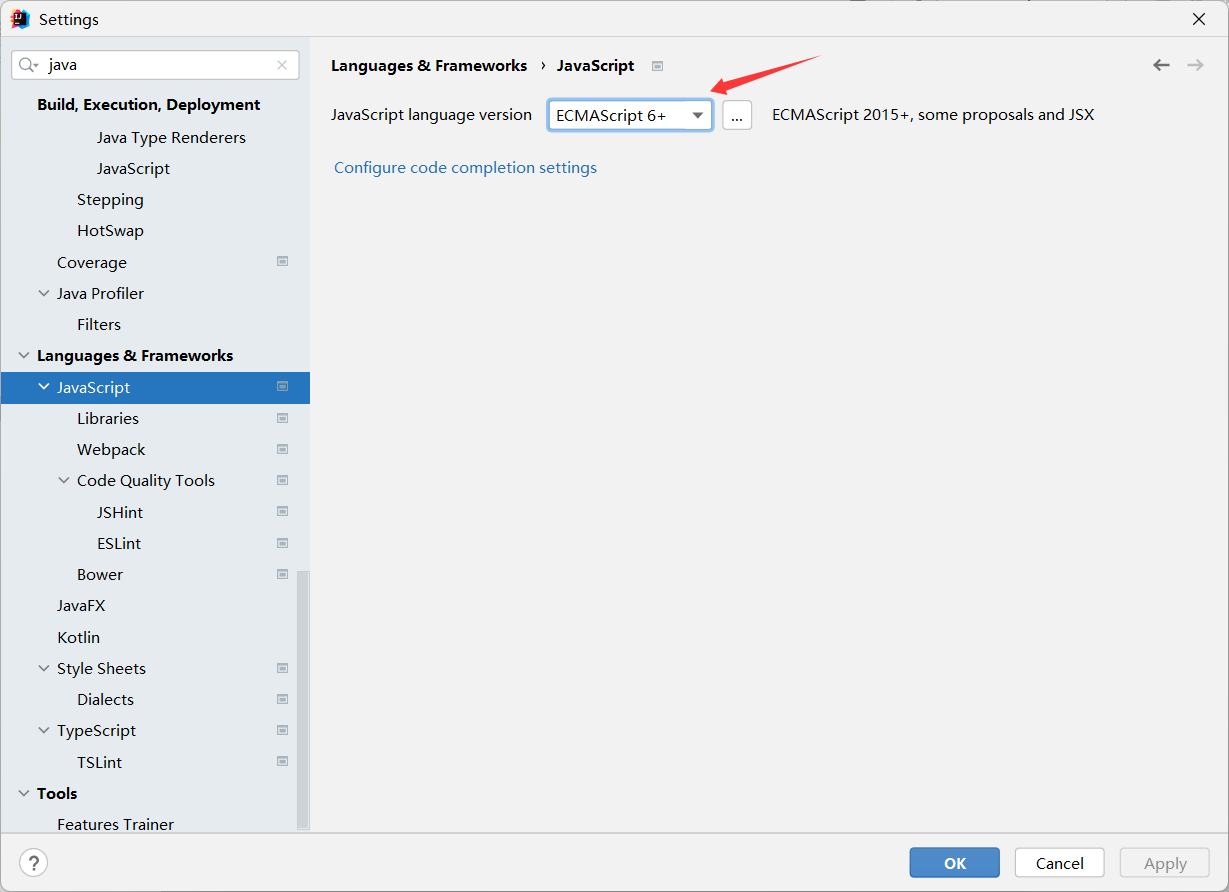Collapse the Tools section
Image resolution: width=1229 pixels, height=892 pixels.
pyautogui.click(x=24, y=793)
